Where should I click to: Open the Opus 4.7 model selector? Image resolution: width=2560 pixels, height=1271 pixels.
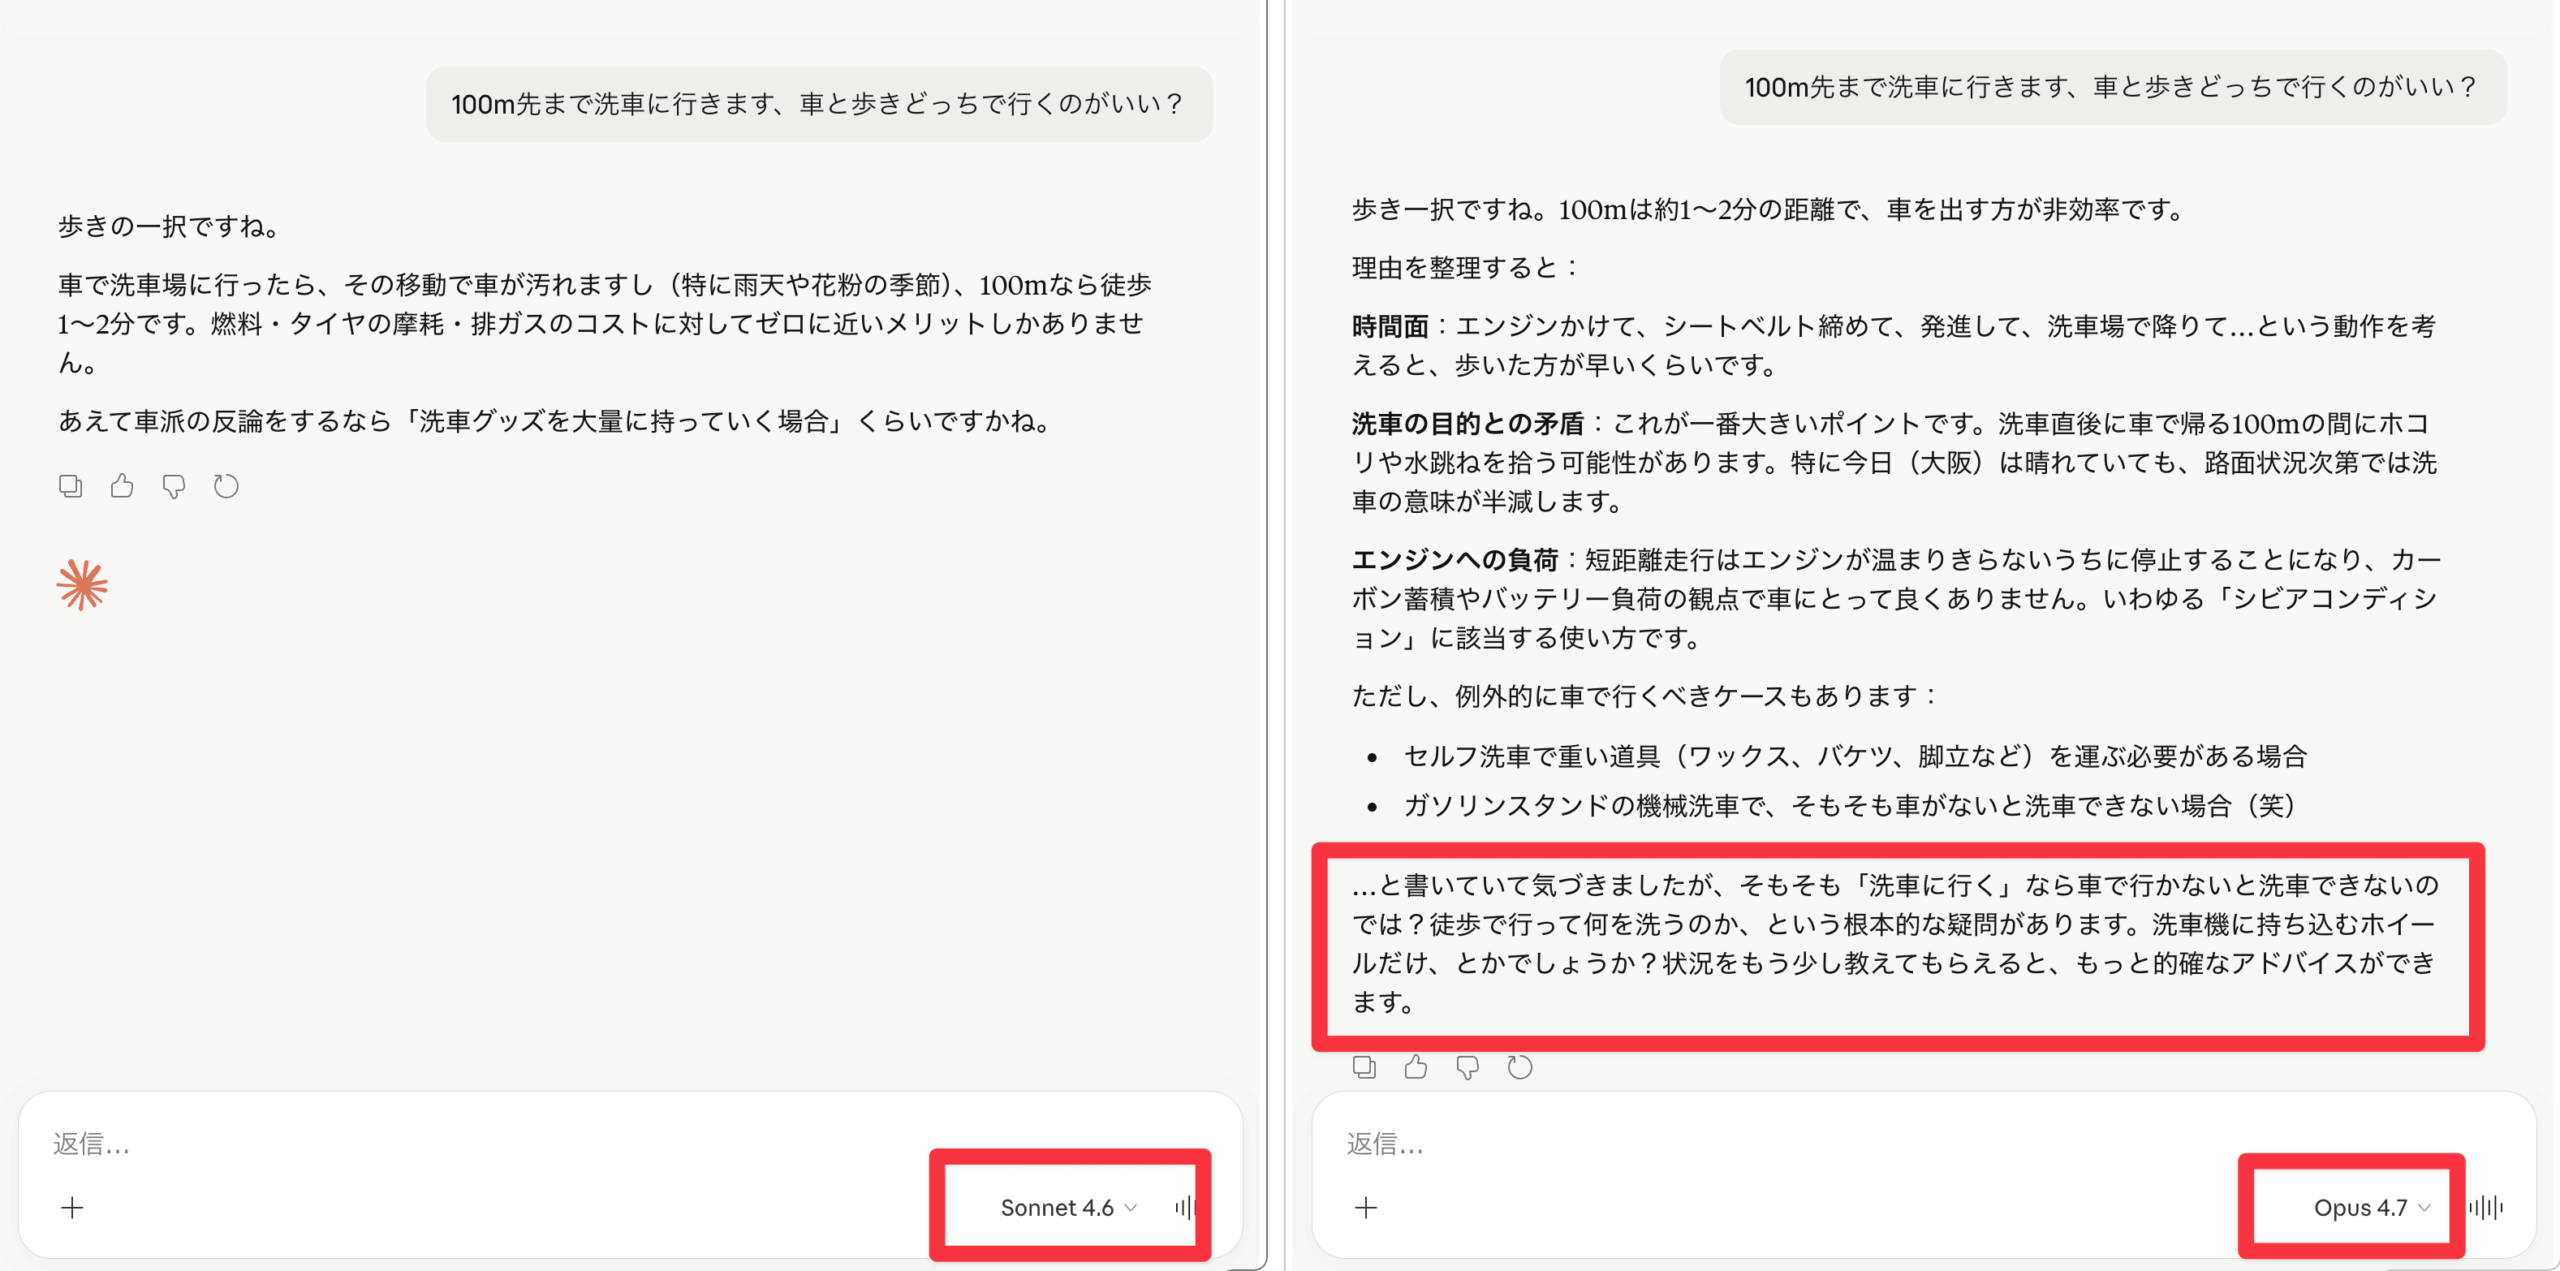(x=2360, y=1207)
